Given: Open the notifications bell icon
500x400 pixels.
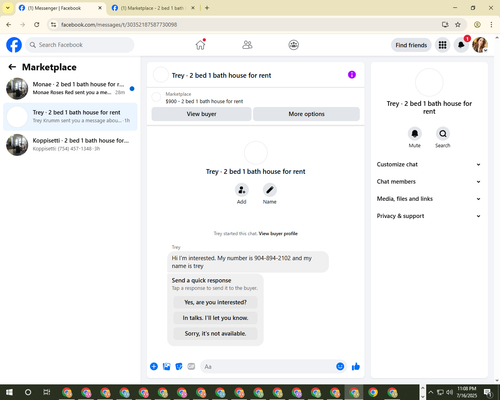Looking at the screenshot, I should 461,45.
